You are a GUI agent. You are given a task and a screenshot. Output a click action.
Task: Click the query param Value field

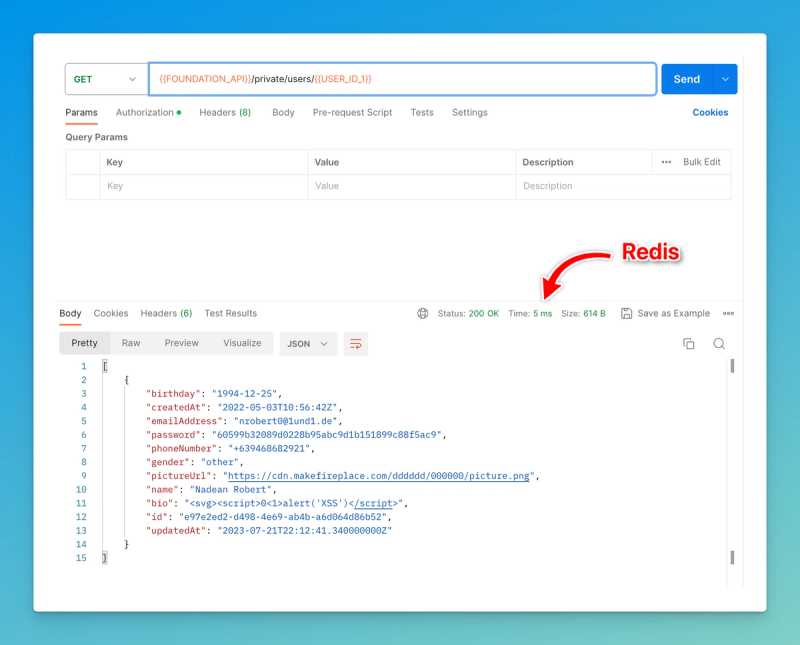point(412,186)
